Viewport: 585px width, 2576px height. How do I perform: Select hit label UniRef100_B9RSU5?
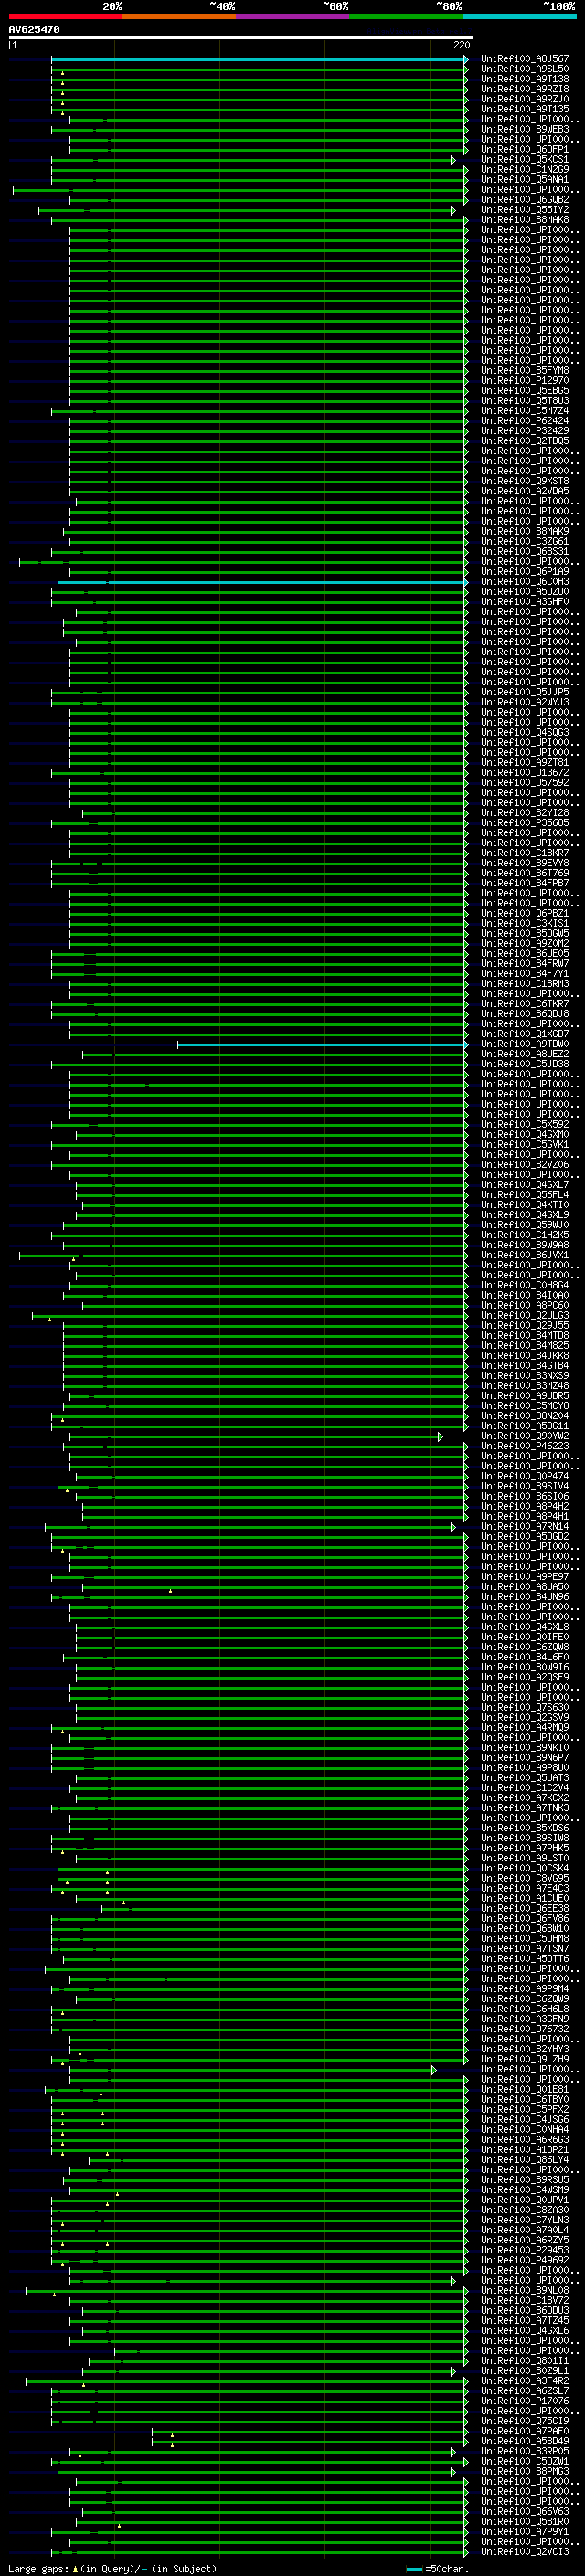tap(524, 2179)
